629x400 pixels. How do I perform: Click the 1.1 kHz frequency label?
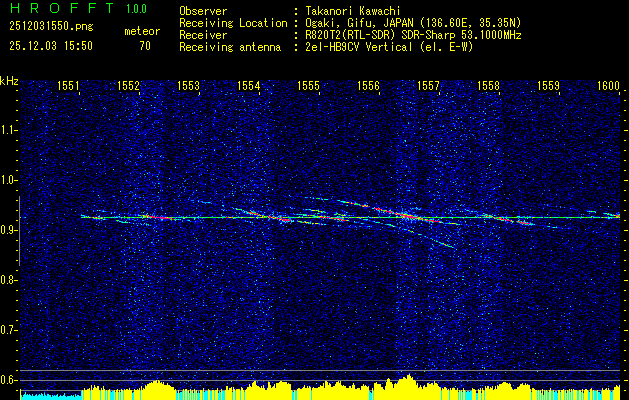9,130
